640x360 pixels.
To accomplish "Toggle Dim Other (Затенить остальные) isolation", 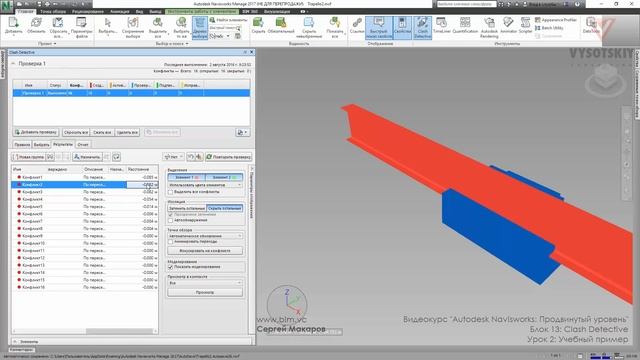I will point(187,209).
